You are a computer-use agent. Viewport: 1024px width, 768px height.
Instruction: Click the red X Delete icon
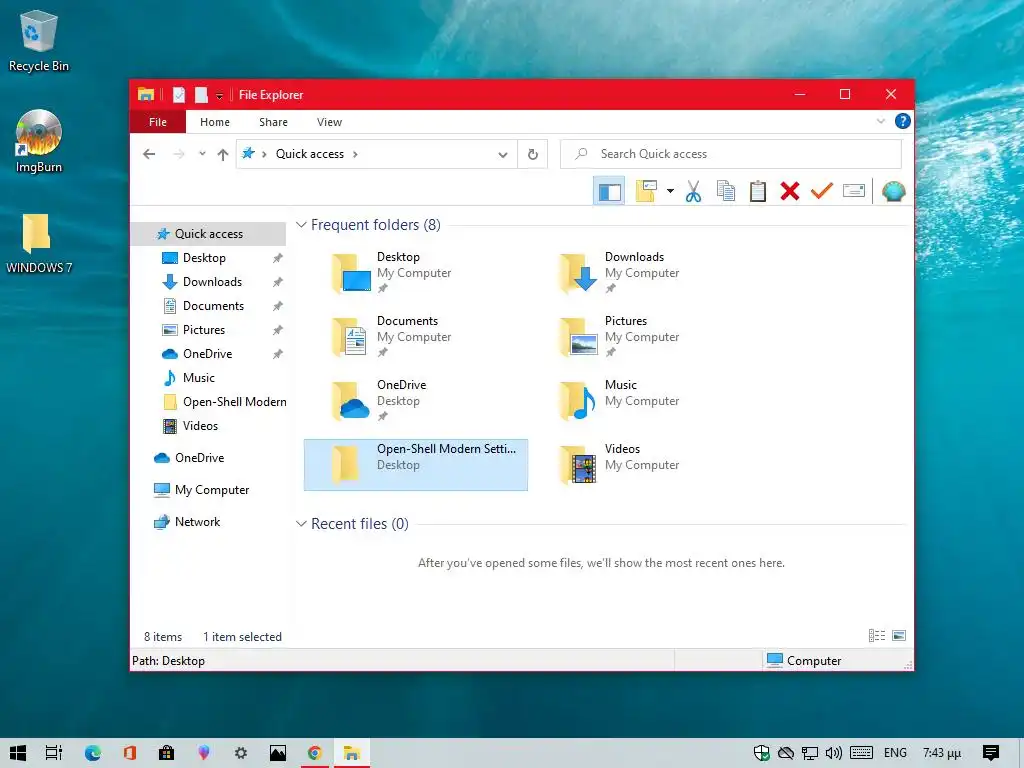(790, 191)
